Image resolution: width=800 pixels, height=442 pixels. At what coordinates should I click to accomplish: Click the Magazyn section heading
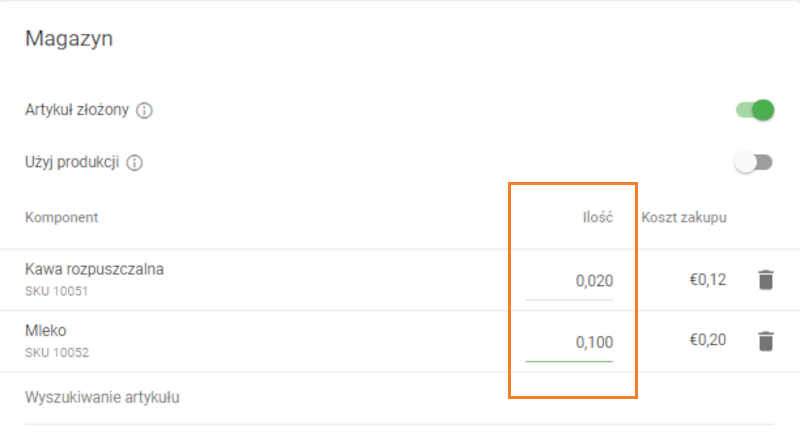[69, 40]
